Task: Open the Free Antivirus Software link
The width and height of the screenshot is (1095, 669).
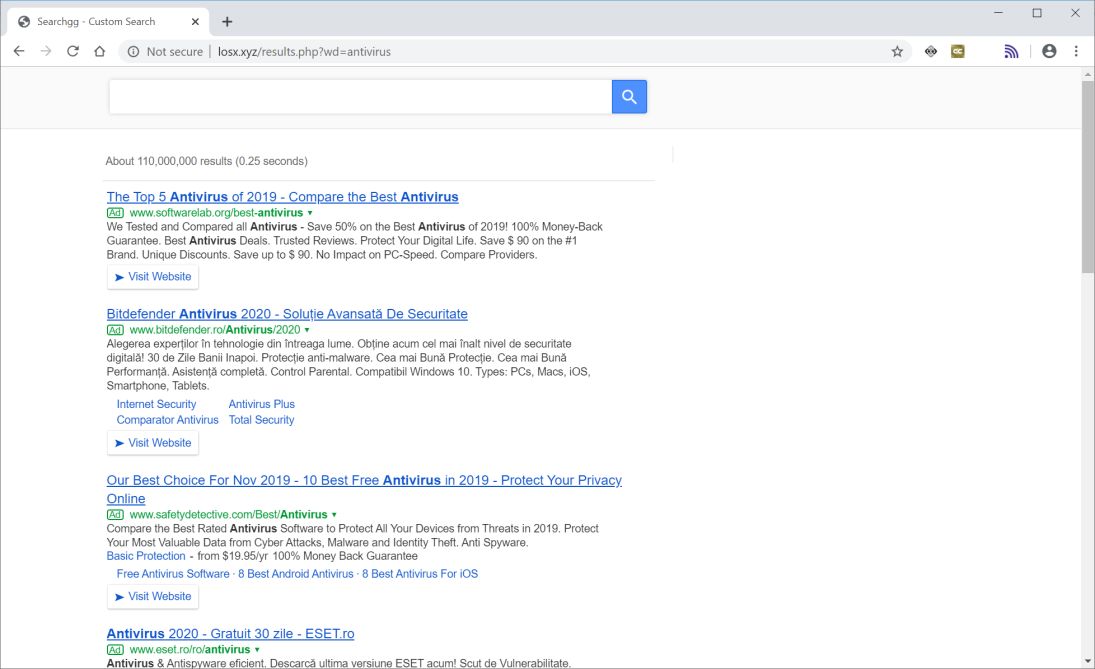Action: (173, 574)
